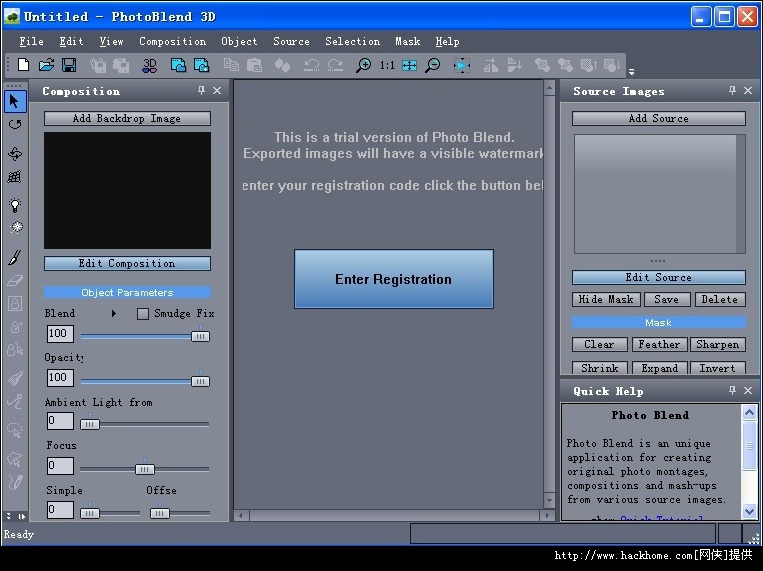The height and width of the screenshot is (571, 763).
Task: Click the Blend slider handle
Action: pyautogui.click(x=200, y=336)
